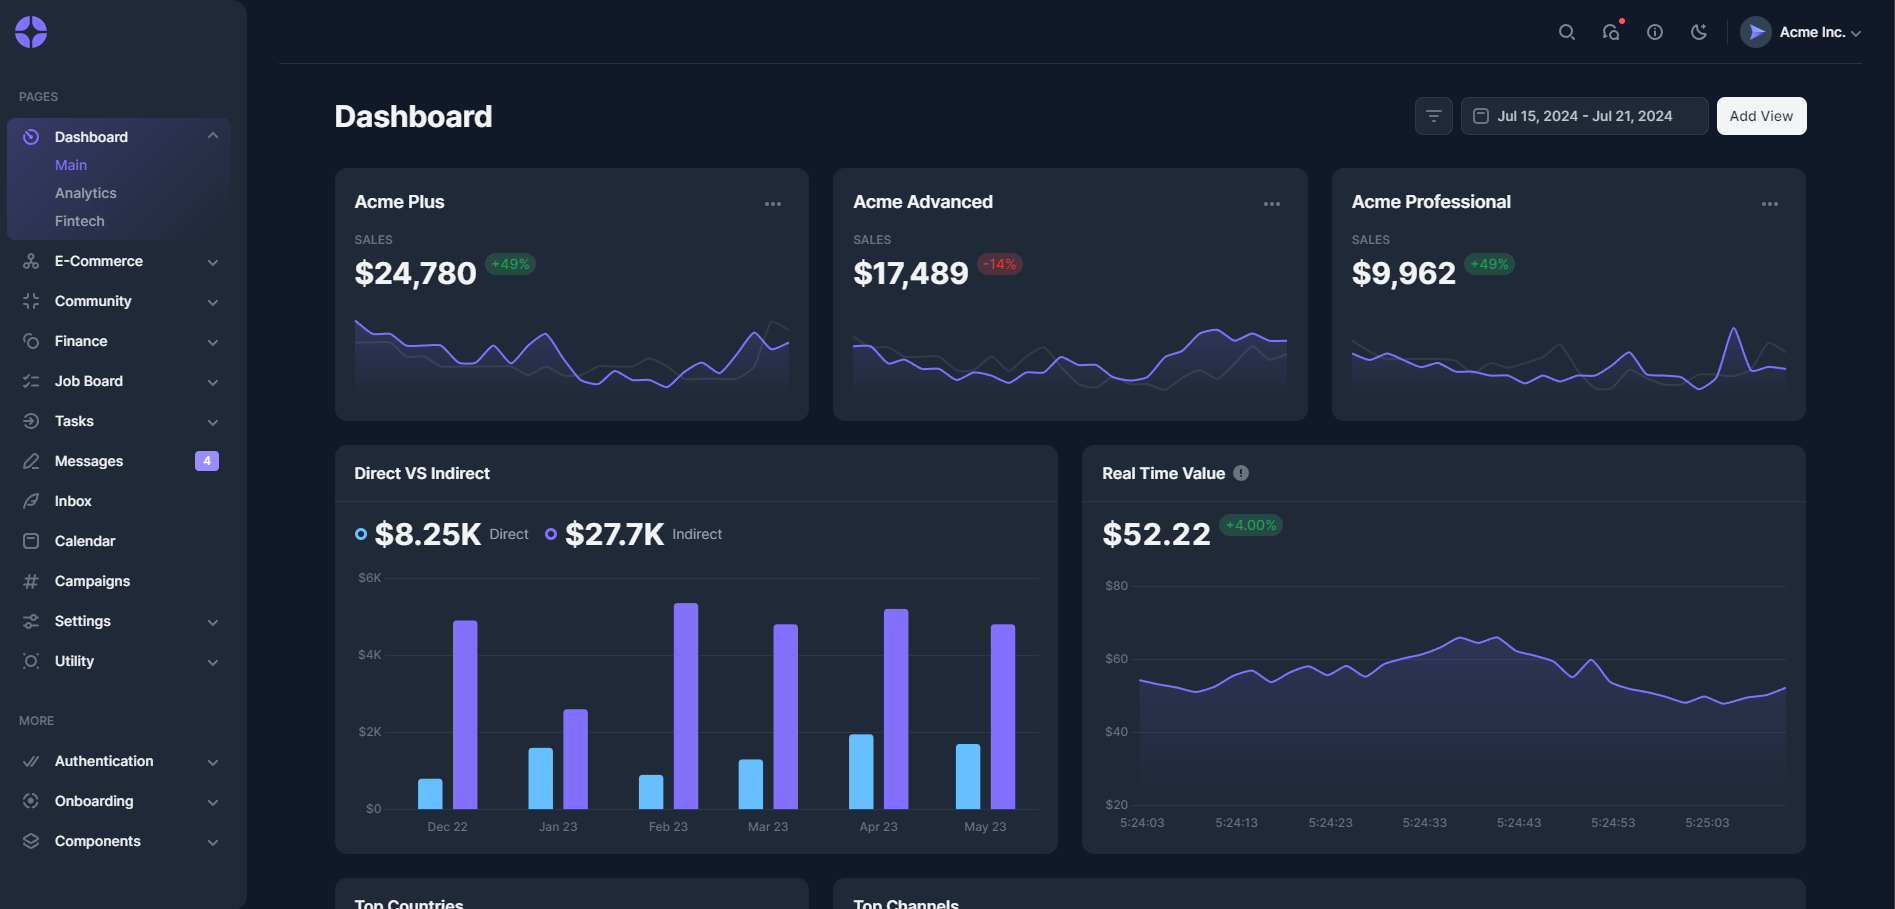
Task: Click the Add View button
Action: coord(1760,115)
